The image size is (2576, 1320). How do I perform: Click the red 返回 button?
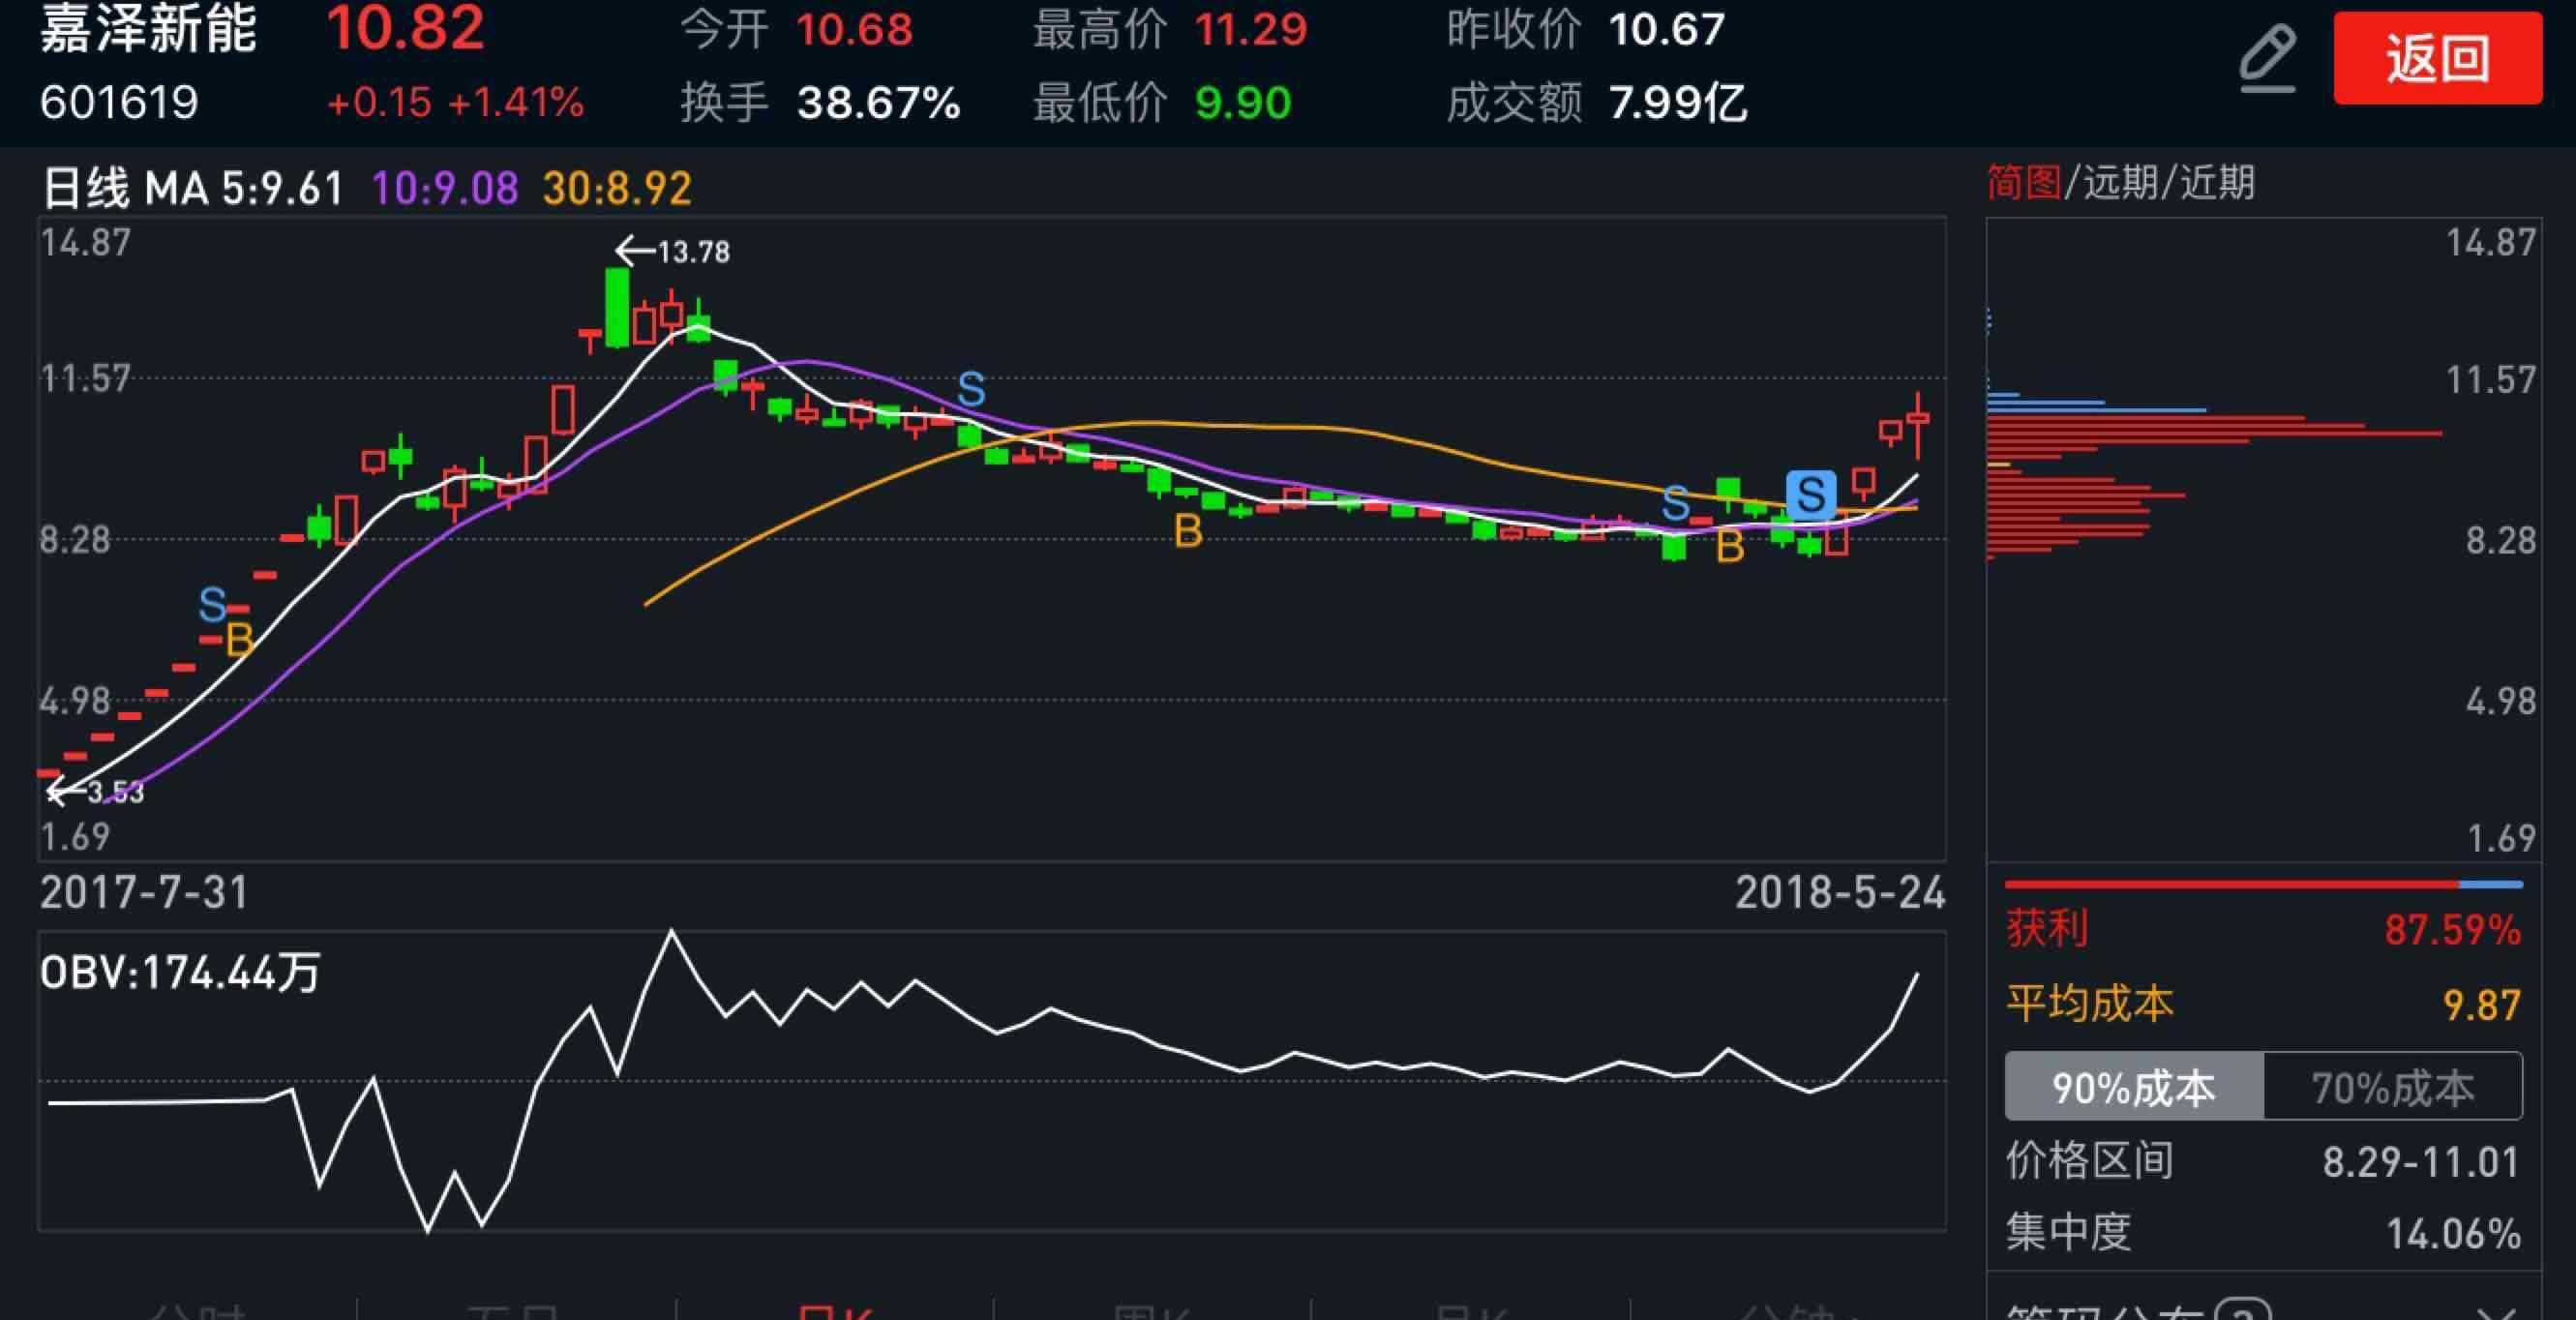[2437, 57]
